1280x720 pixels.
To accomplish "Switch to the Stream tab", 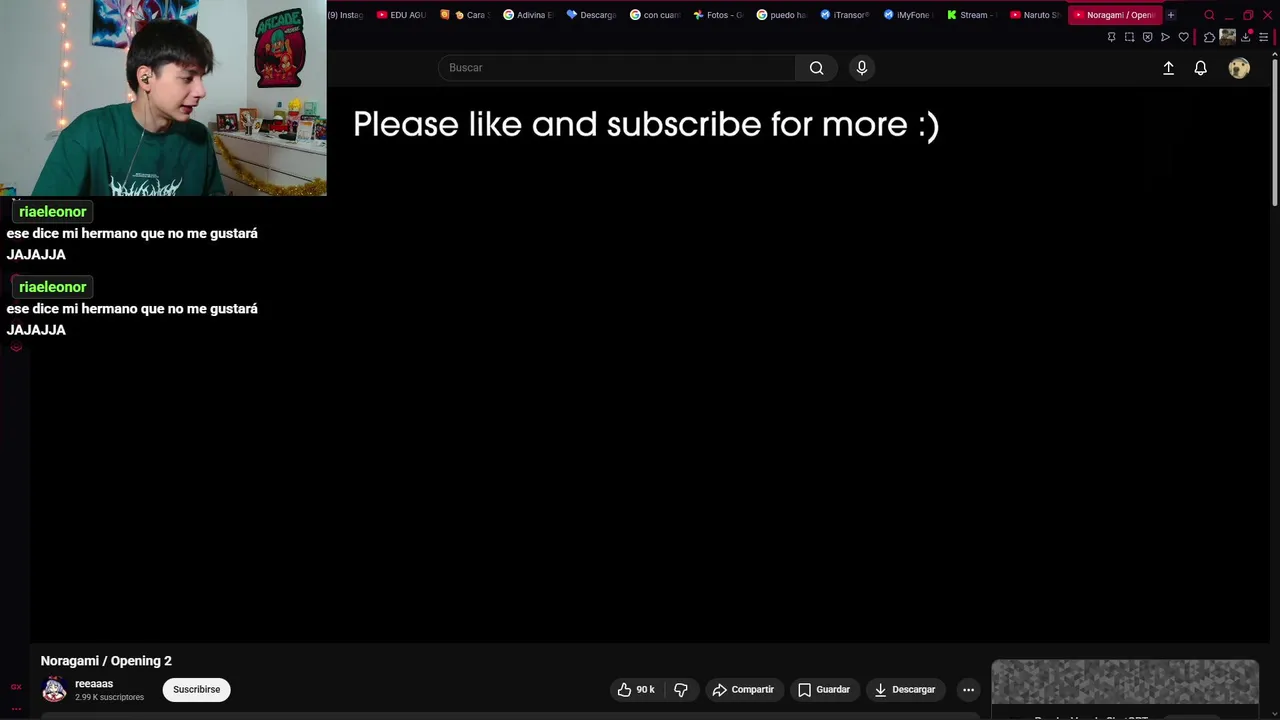I will [x=971, y=15].
